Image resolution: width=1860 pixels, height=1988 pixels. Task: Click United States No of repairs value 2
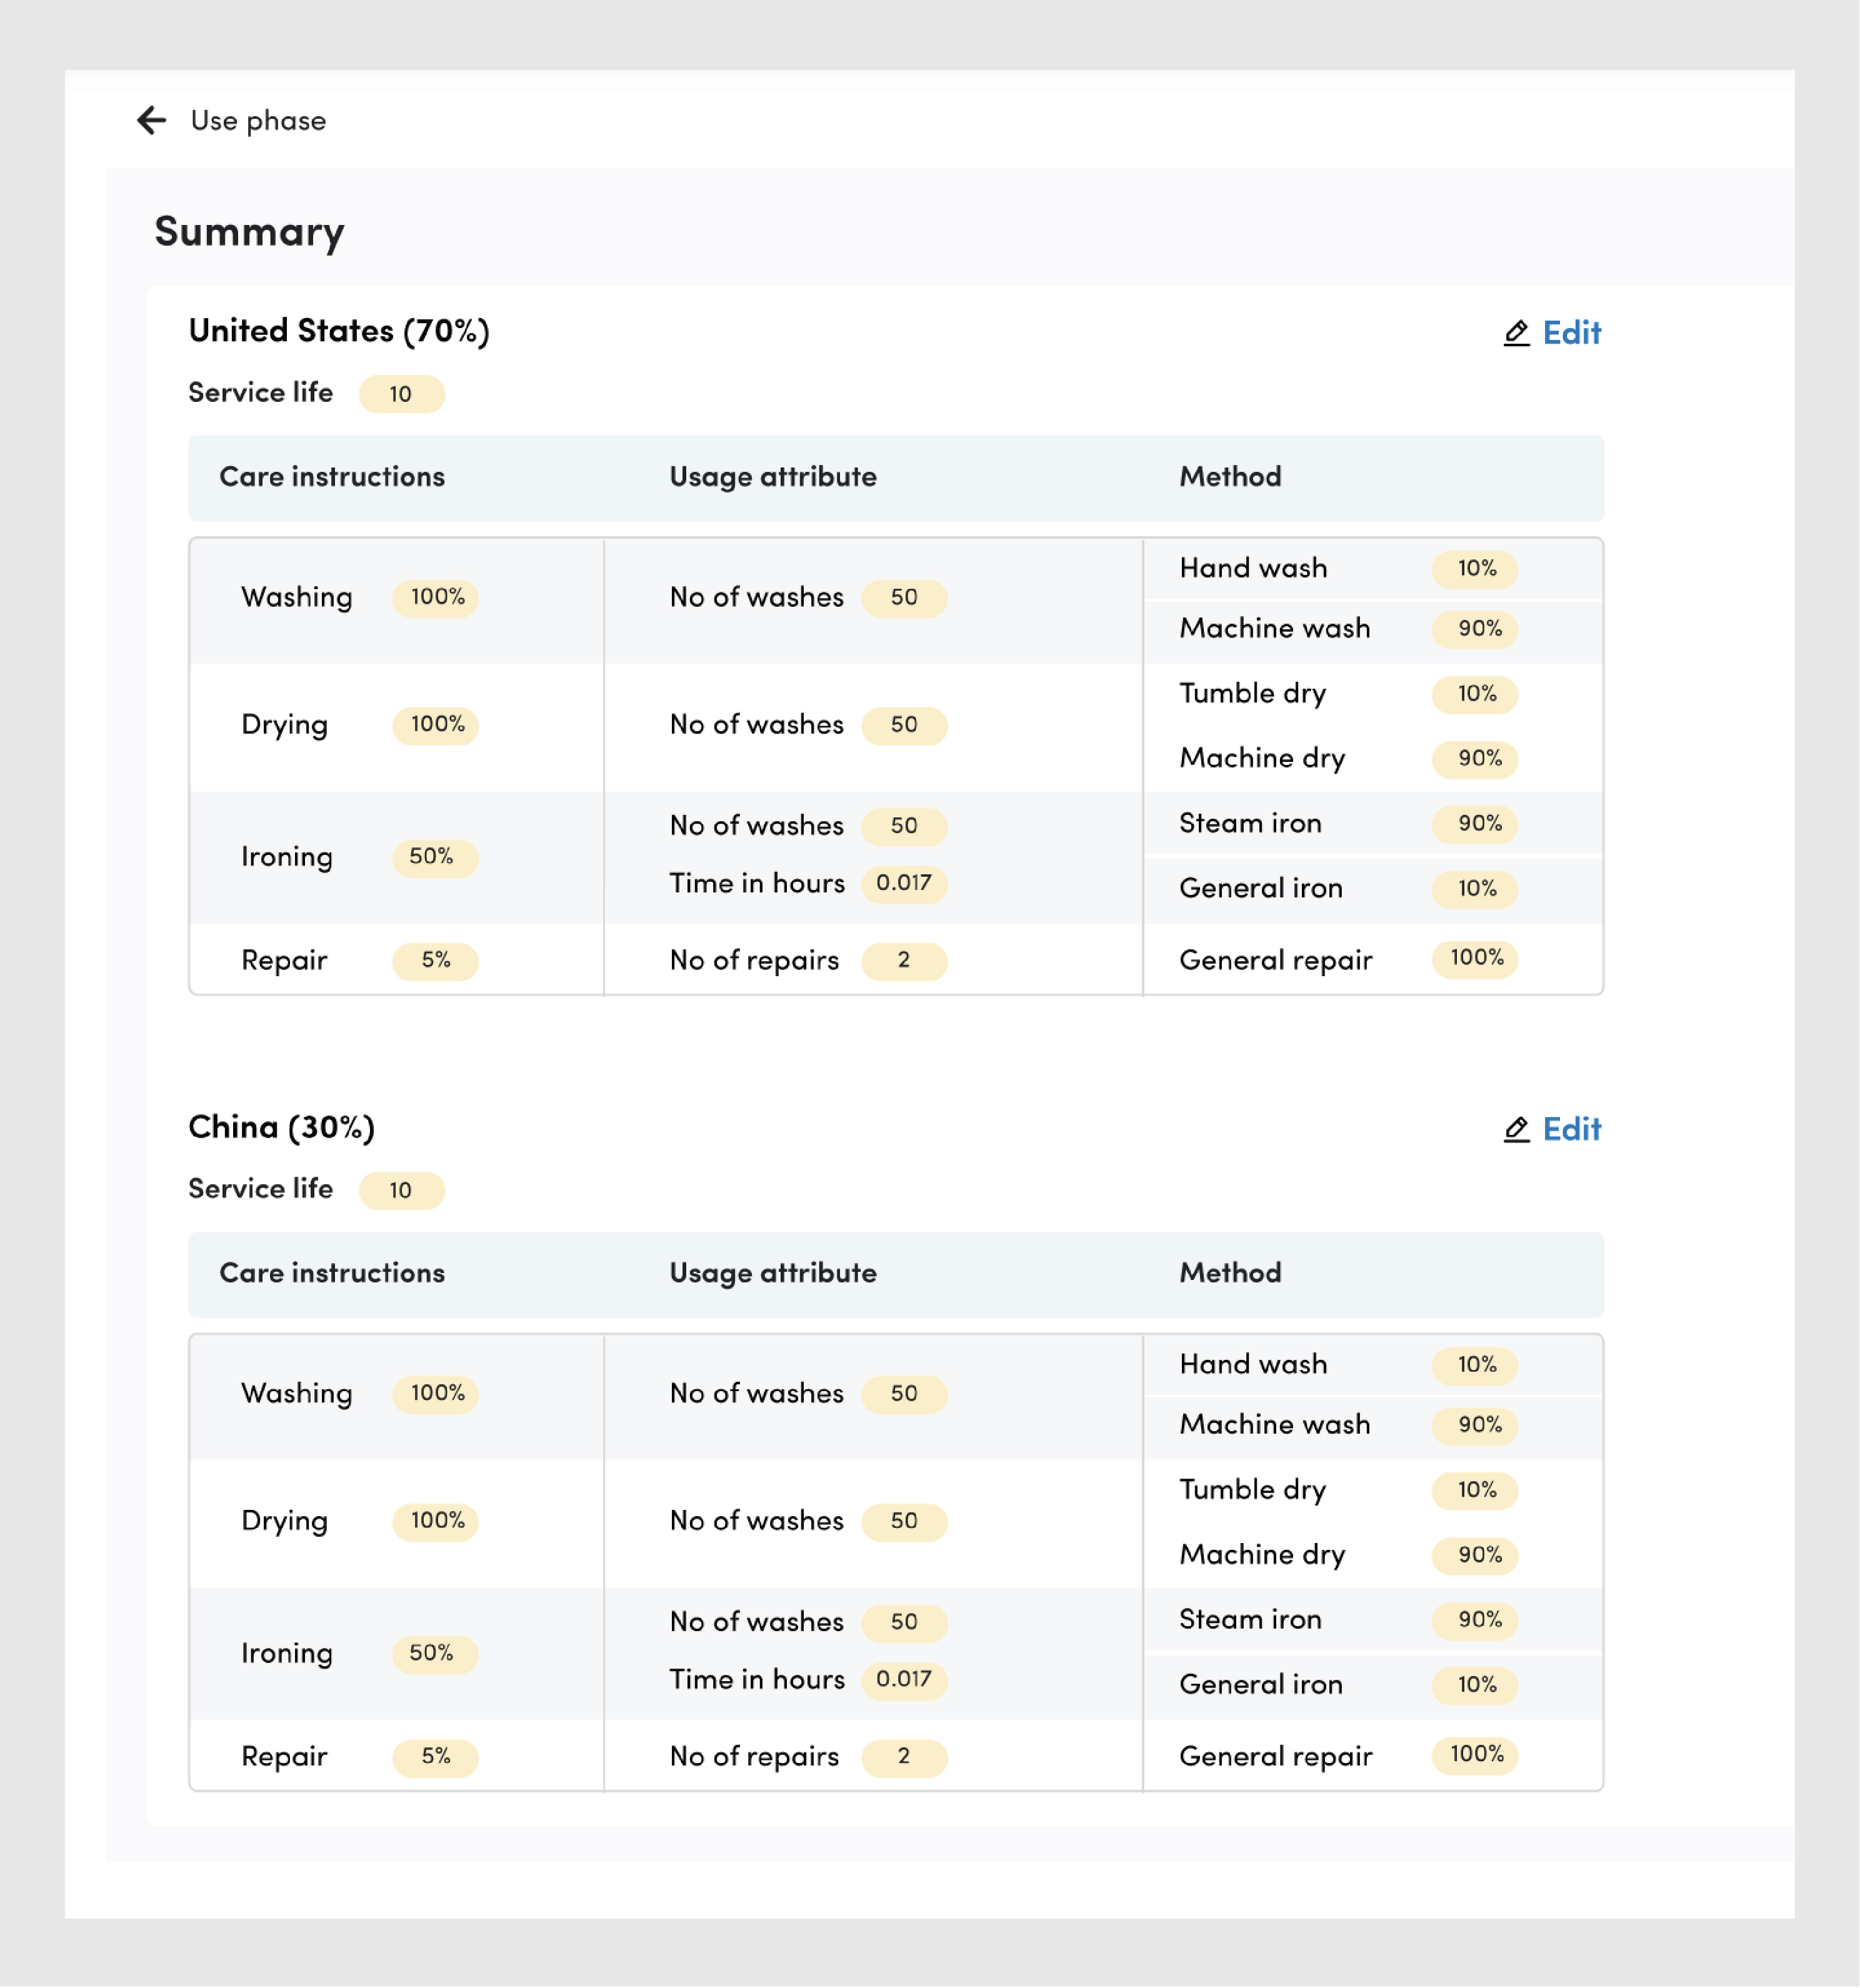[x=903, y=961]
